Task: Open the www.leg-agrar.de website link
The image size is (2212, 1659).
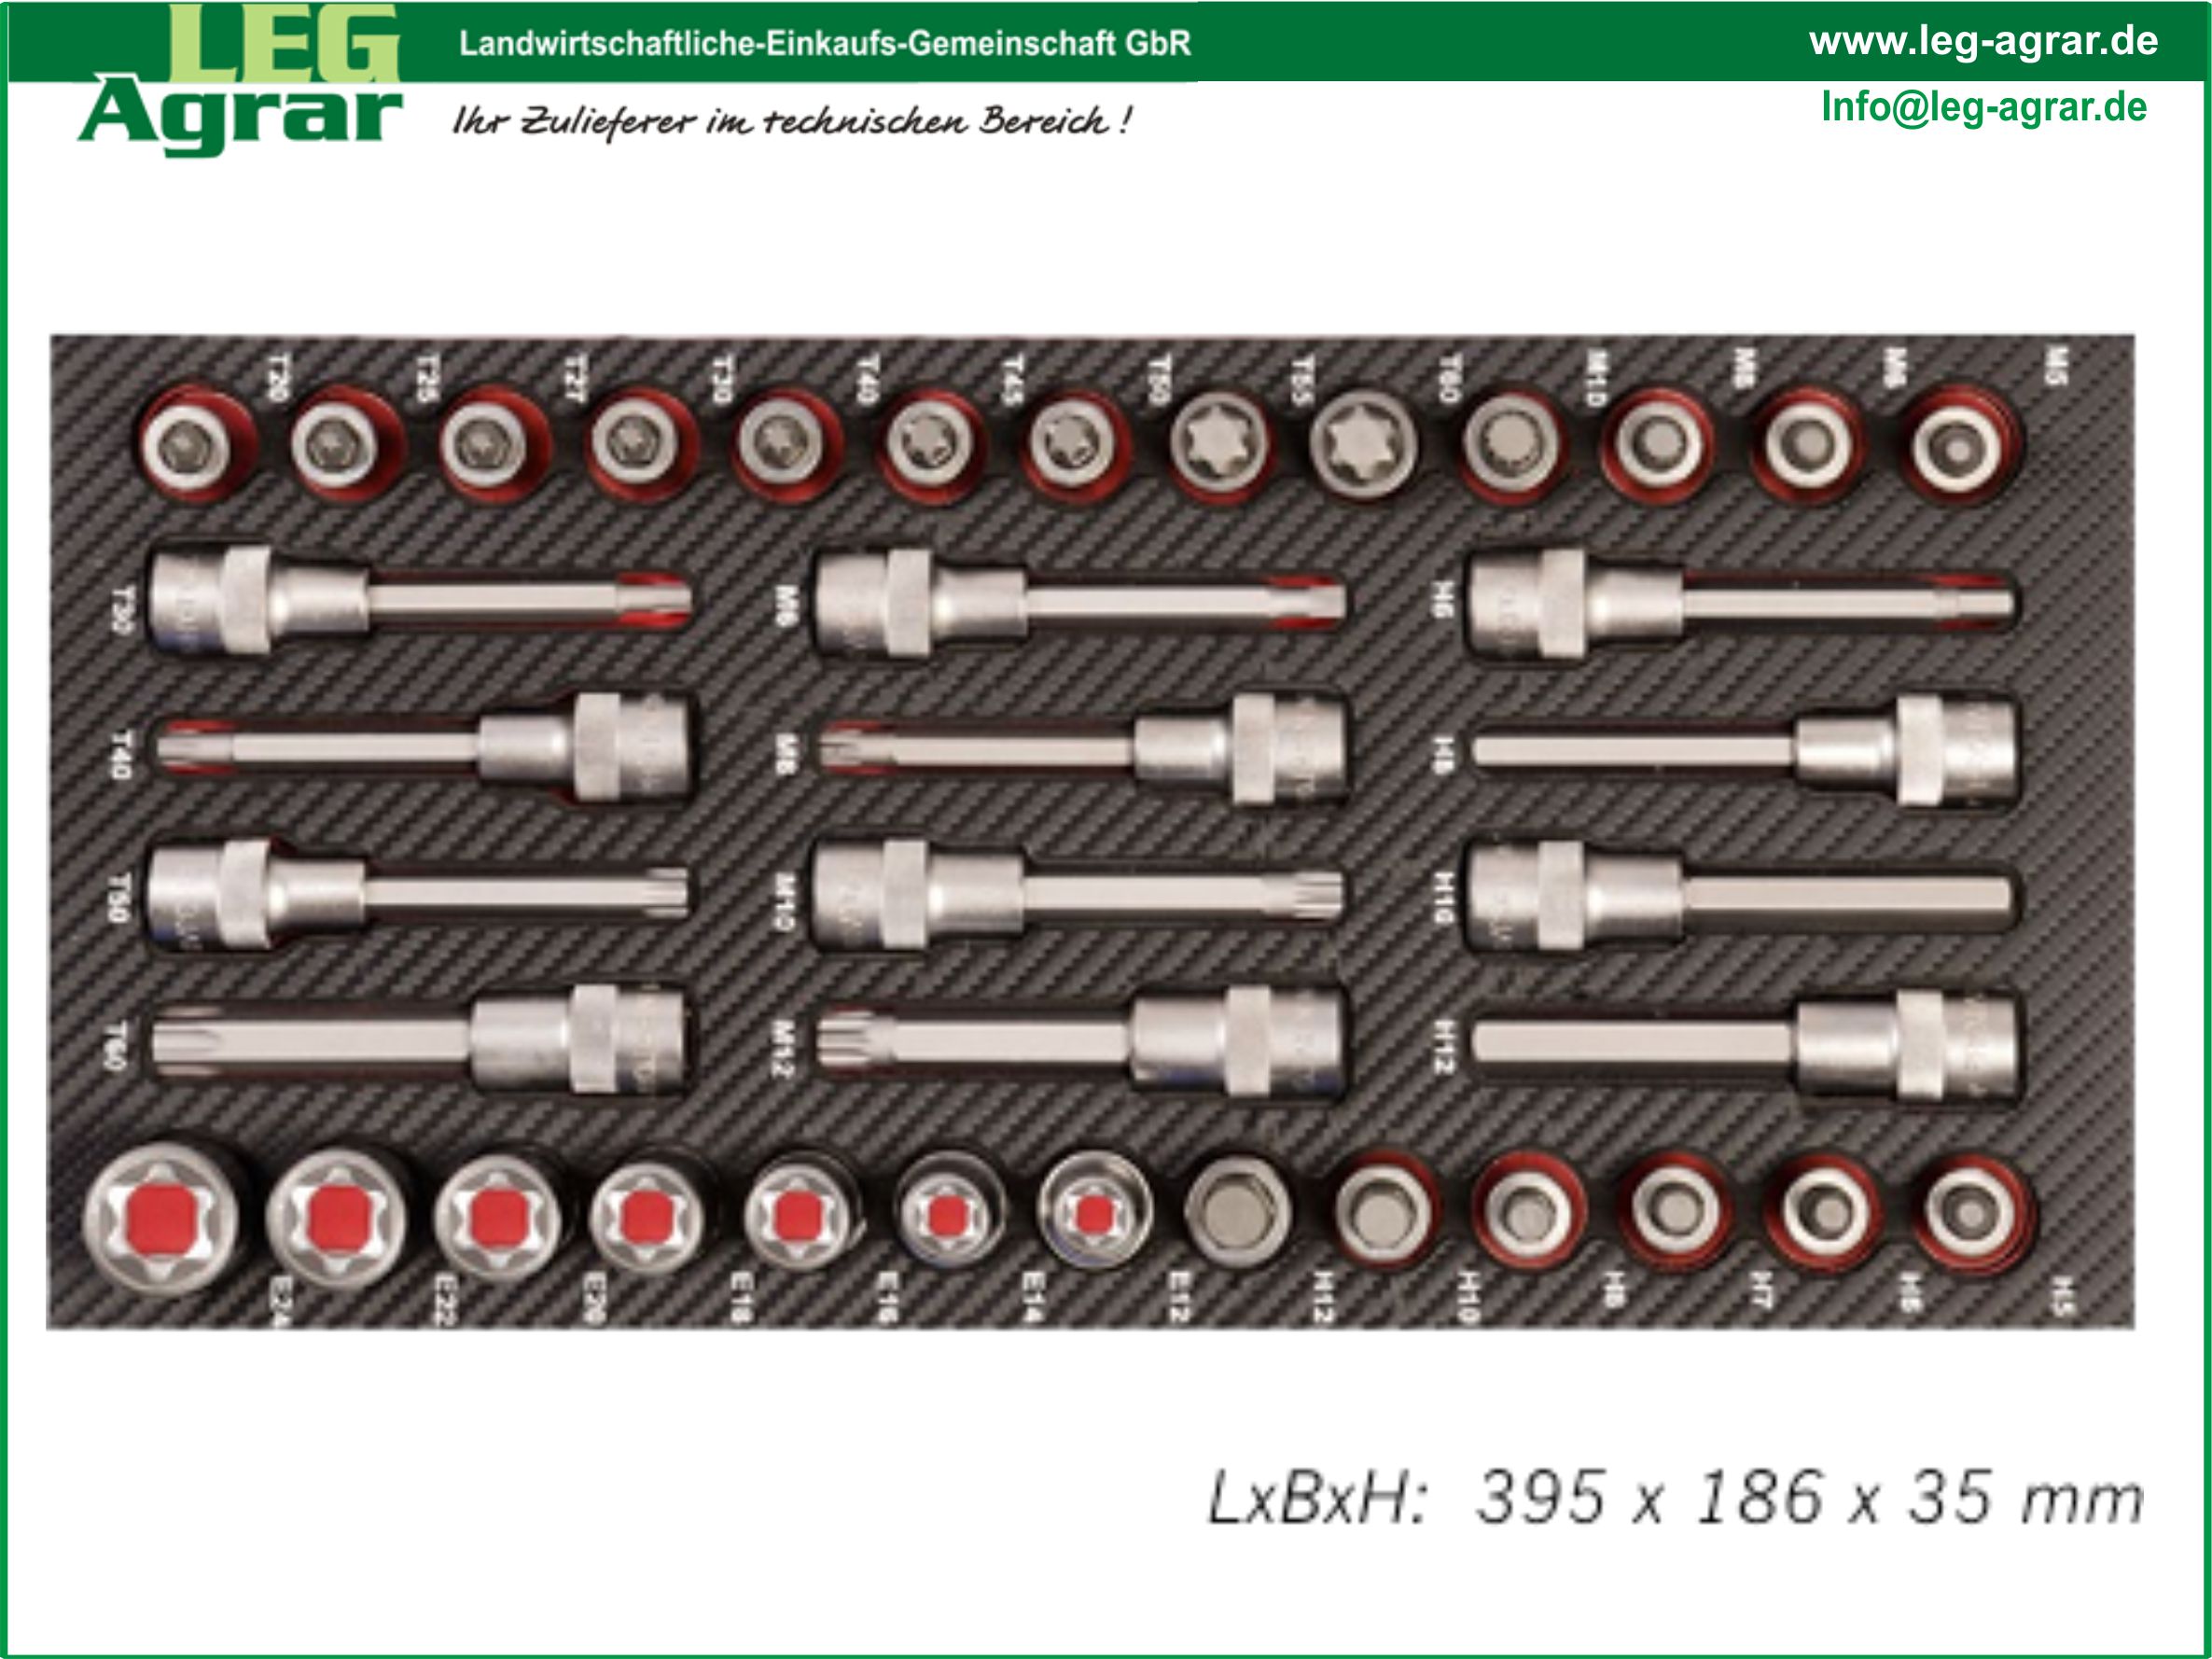Action: point(1983,41)
